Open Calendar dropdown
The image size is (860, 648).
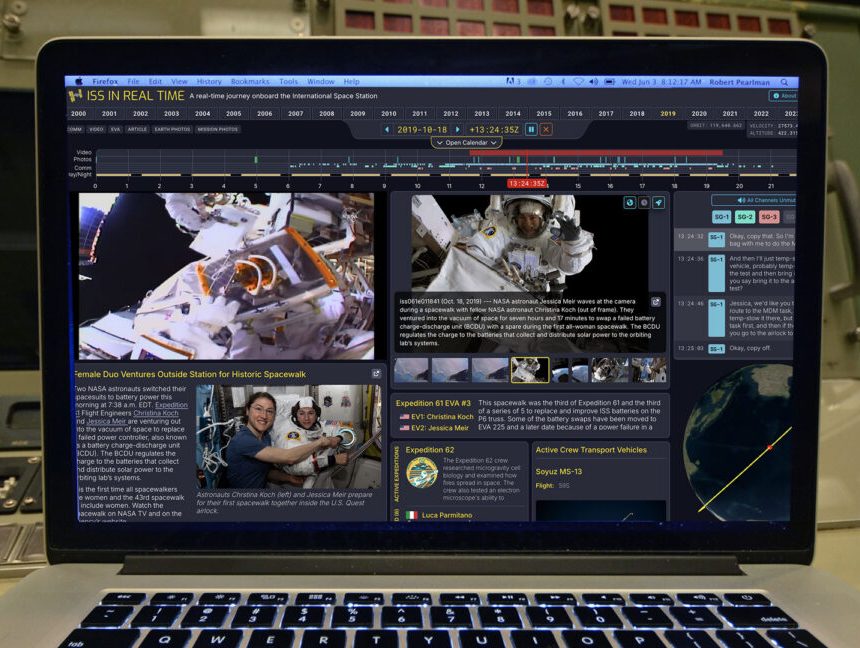(466, 141)
